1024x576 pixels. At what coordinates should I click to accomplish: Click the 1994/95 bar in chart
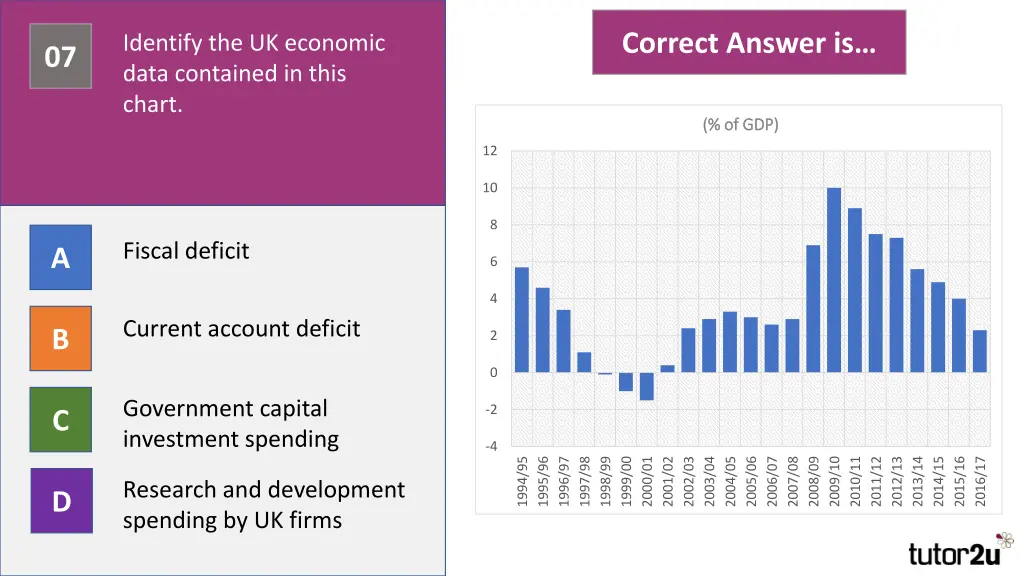click(522, 320)
